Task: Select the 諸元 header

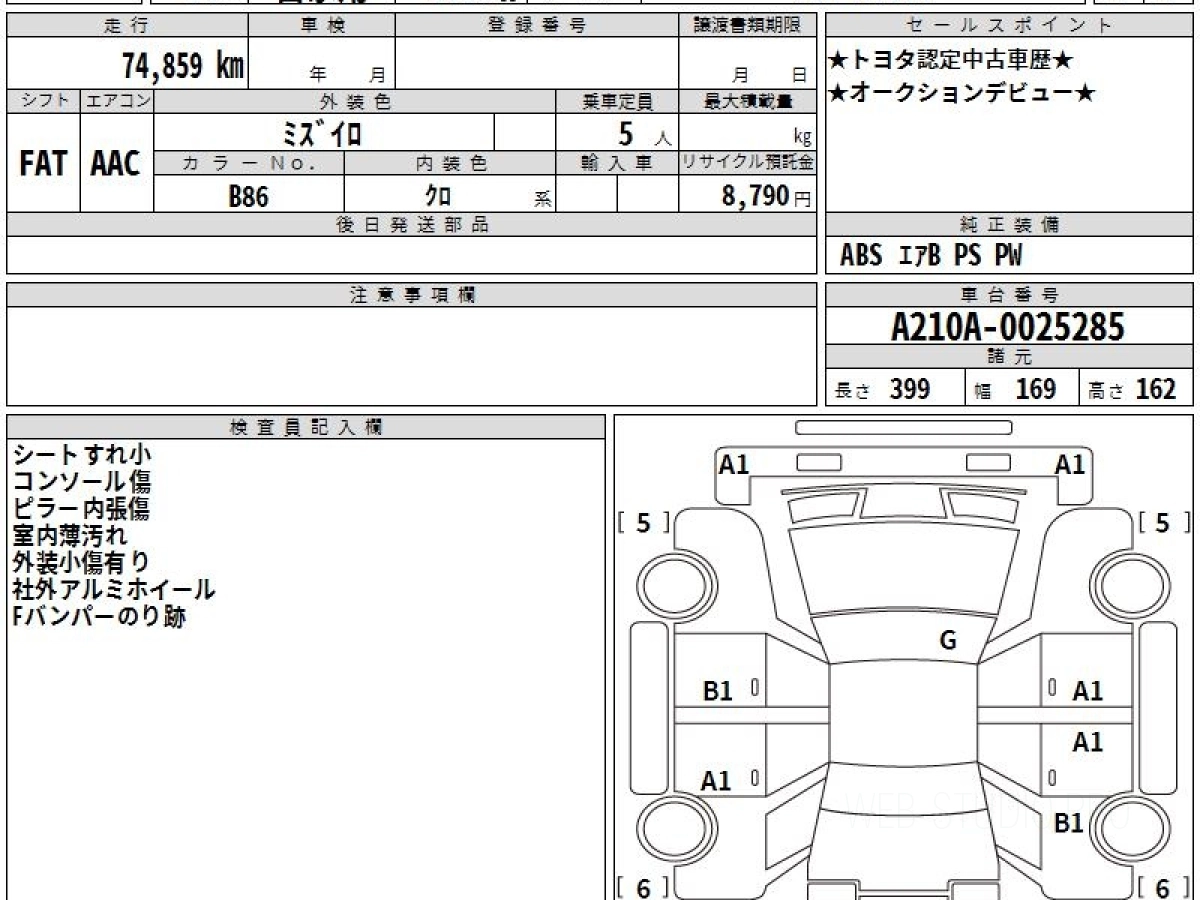Action: pos(1009,357)
